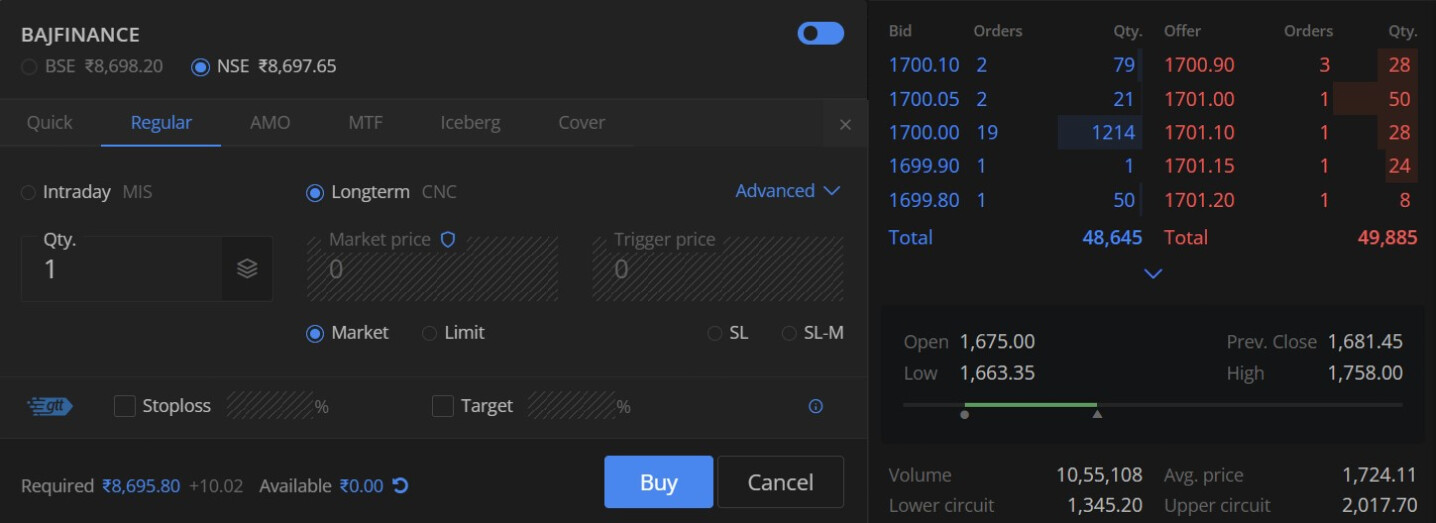1436x523 pixels.
Task: Expand Advanced options dropdown
Action: click(x=788, y=191)
